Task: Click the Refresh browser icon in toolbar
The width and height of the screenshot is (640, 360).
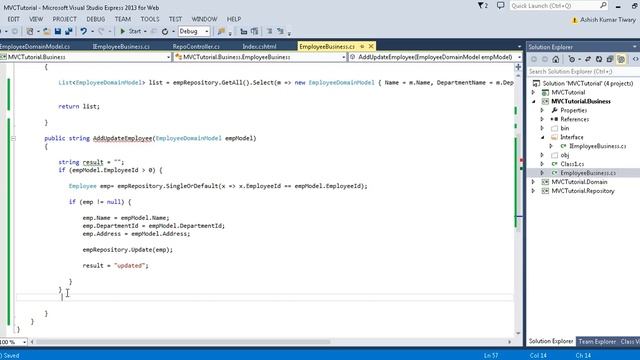Action: click(x=165, y=31)
